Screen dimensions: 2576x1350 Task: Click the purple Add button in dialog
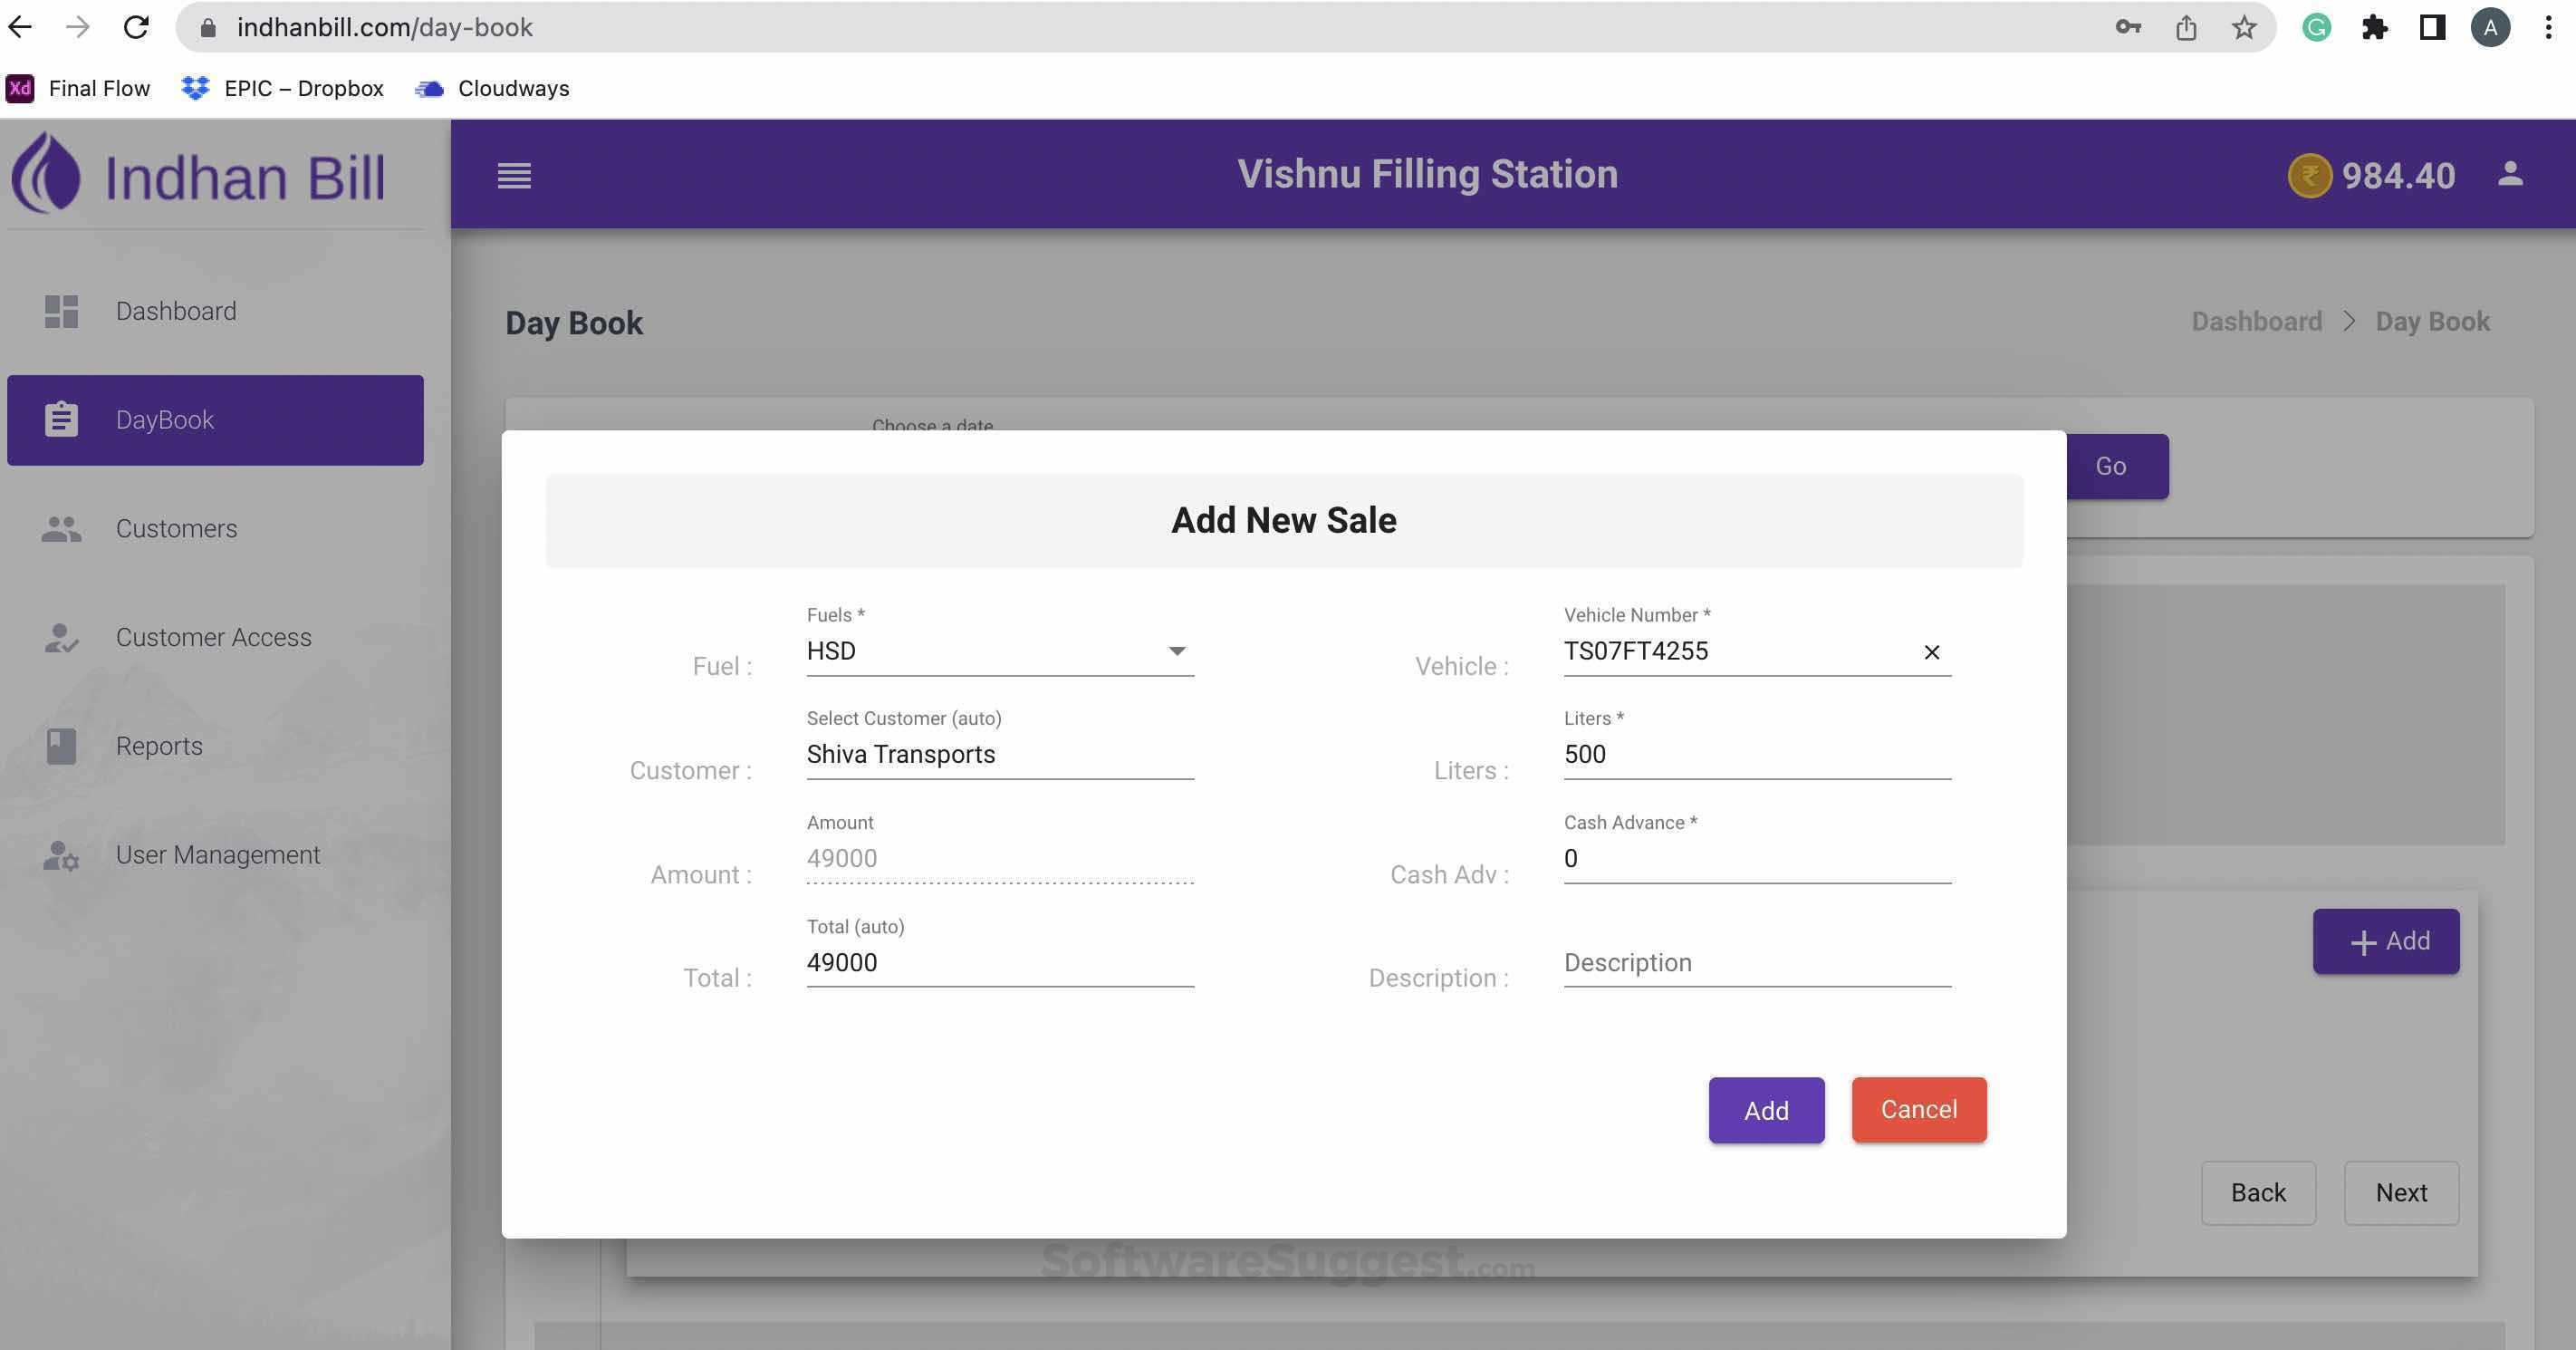[x=1766, y=1110]
